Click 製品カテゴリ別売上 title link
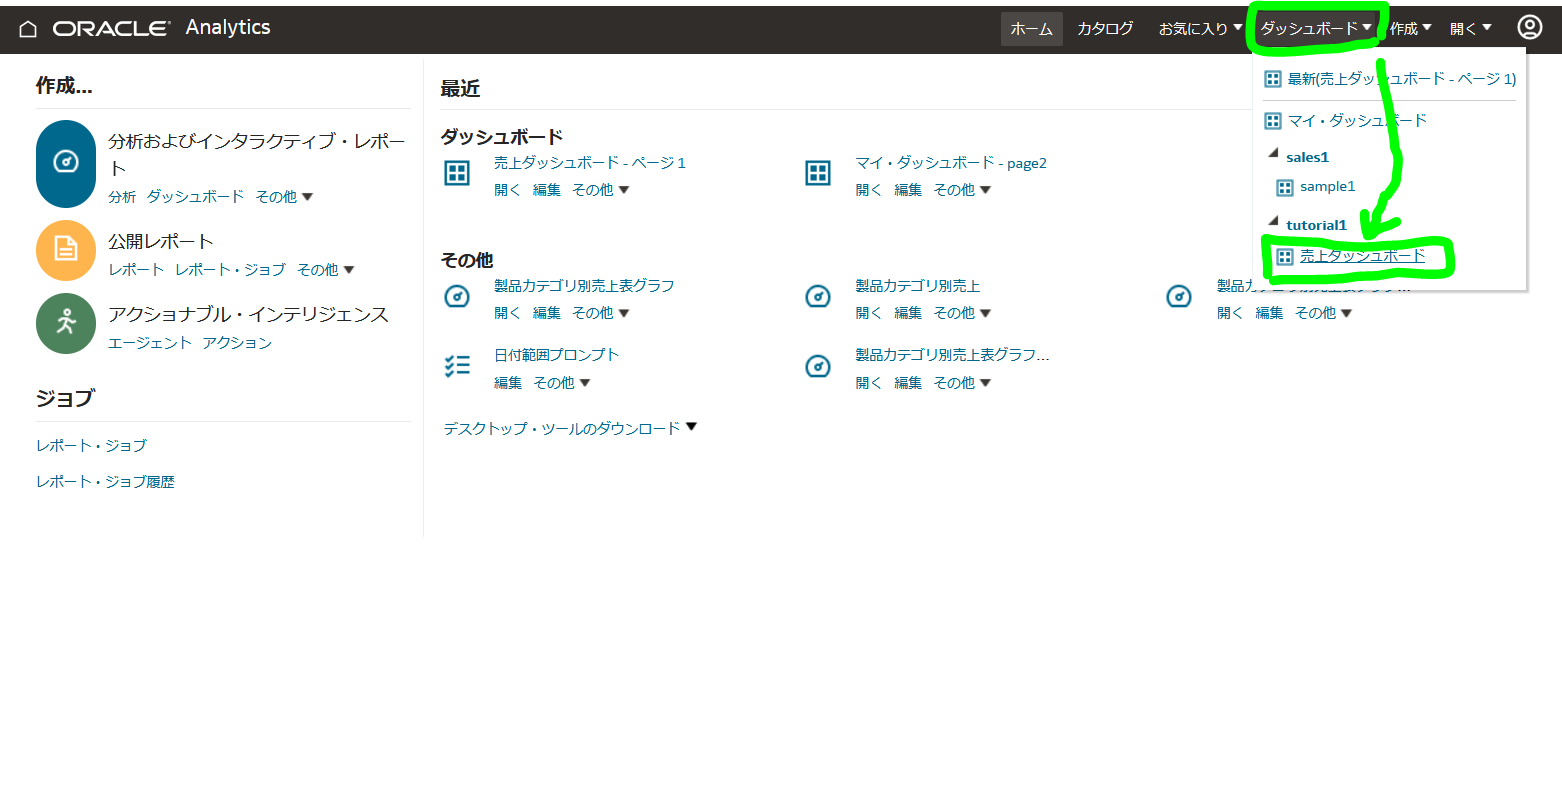Screen dimensions: 1562x800 pos(917,286)
